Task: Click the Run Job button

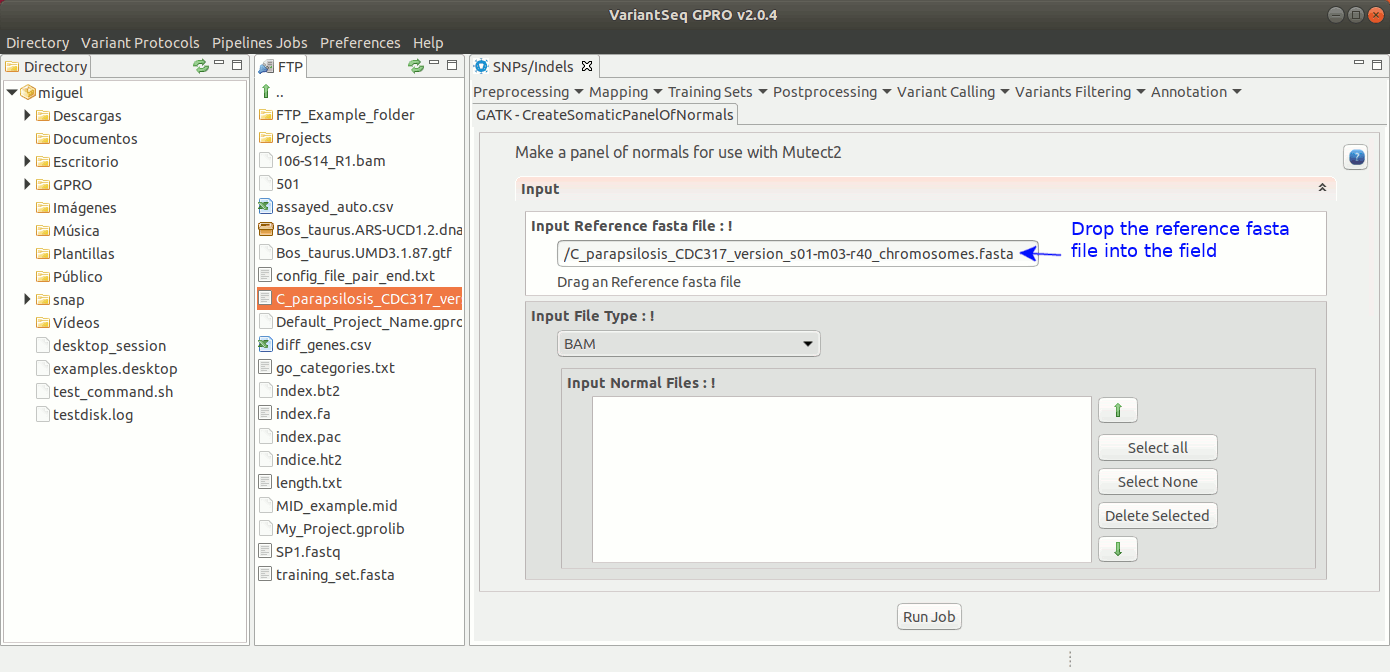Action: click(929, 617)
